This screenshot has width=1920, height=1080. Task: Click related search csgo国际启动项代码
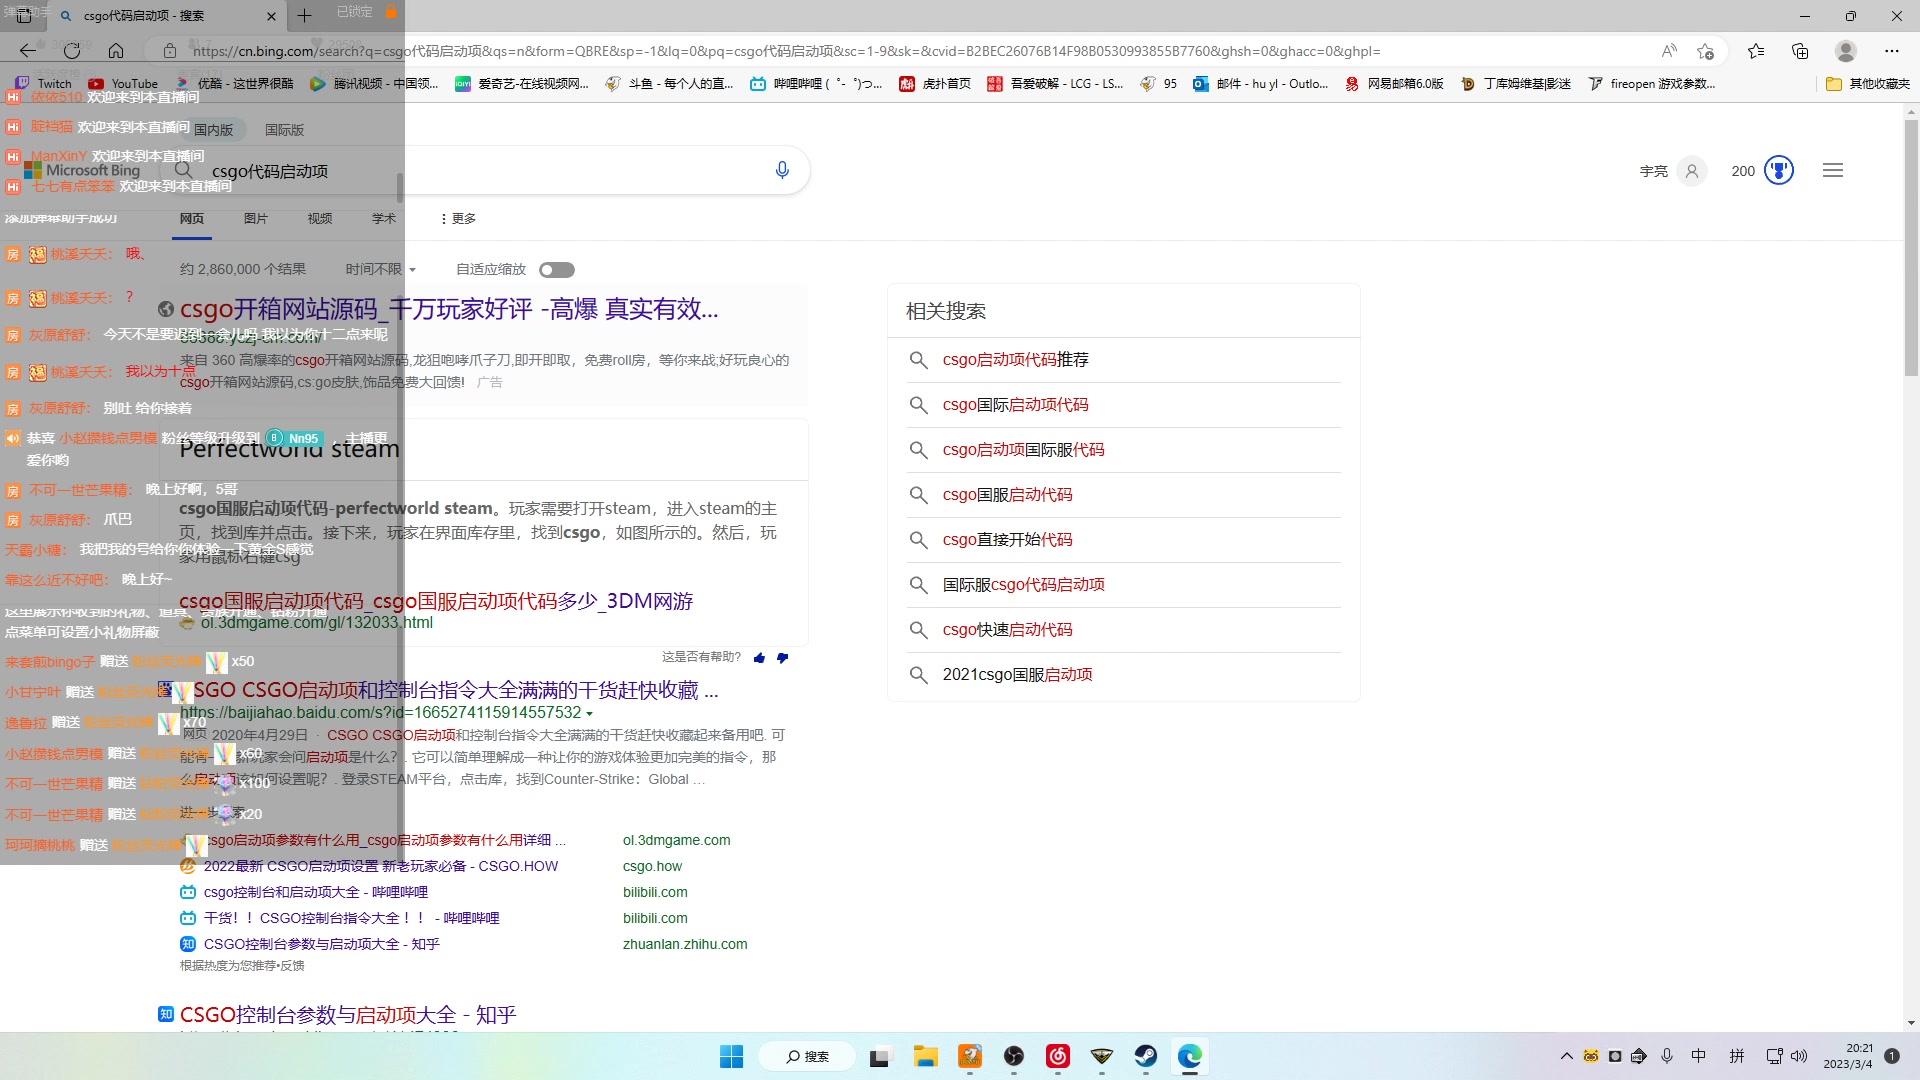(x=1015, y=405)
